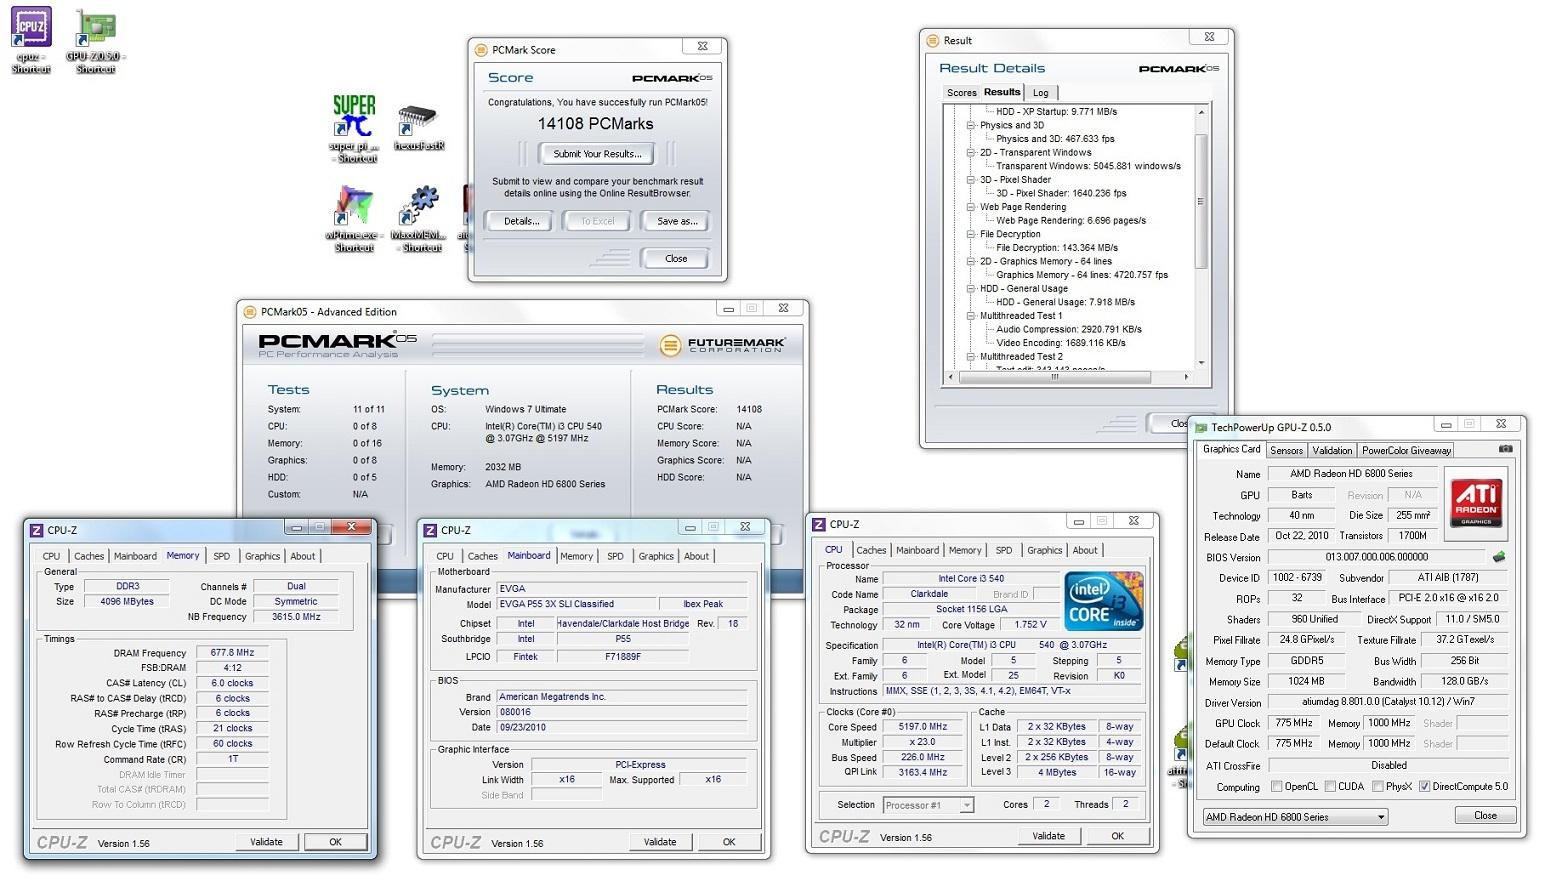Click the 14108 PCMarks score text
This screenshot has height=881, width=1545.
[x=595, y=124]
